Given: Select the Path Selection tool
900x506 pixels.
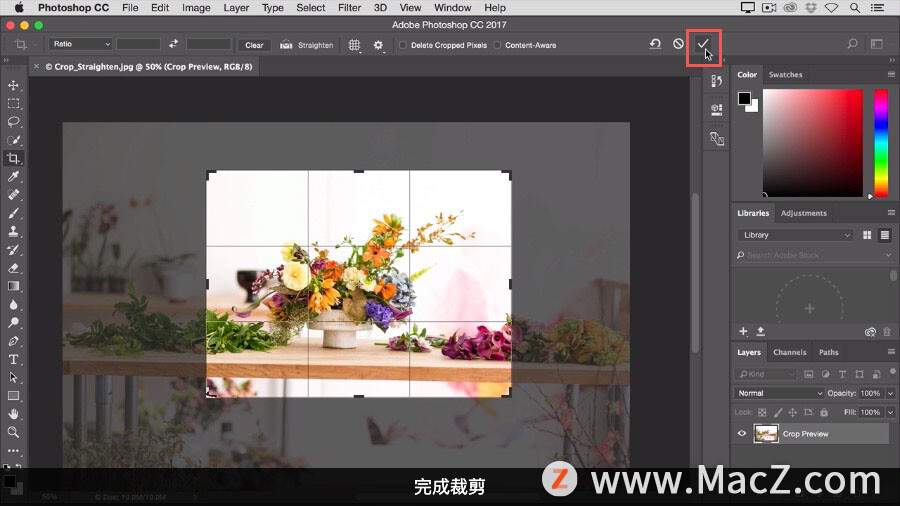Looking at the screenshot, I should click(13, 377).
